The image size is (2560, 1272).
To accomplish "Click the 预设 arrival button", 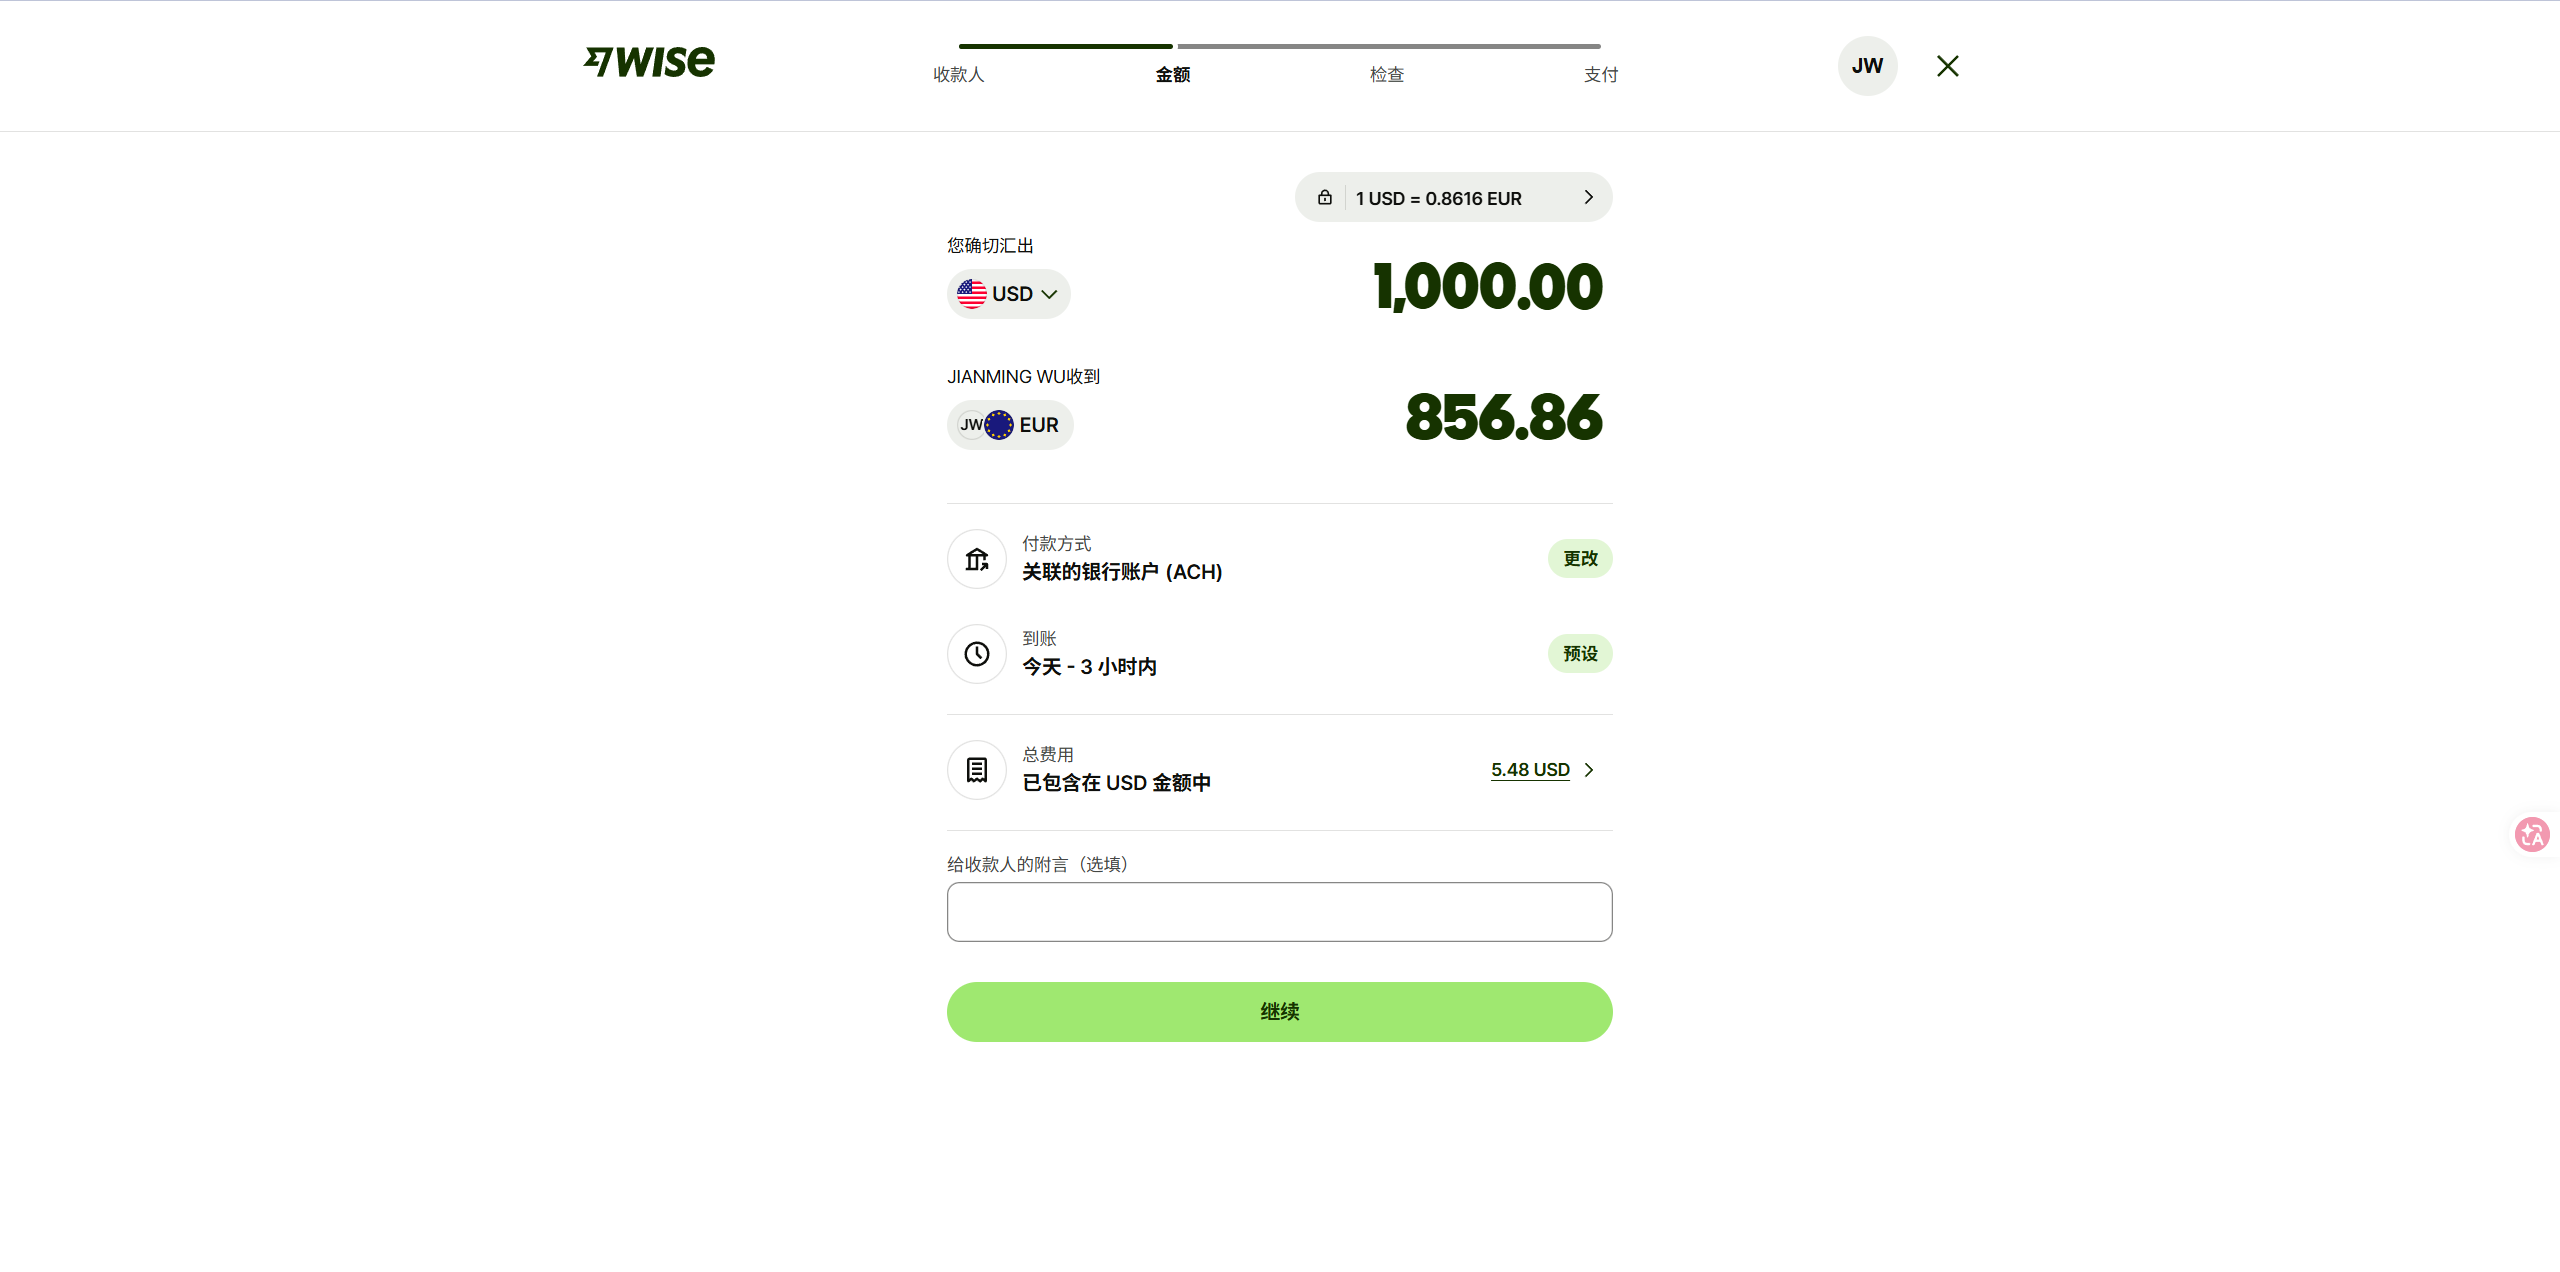I will point(1580,654).
